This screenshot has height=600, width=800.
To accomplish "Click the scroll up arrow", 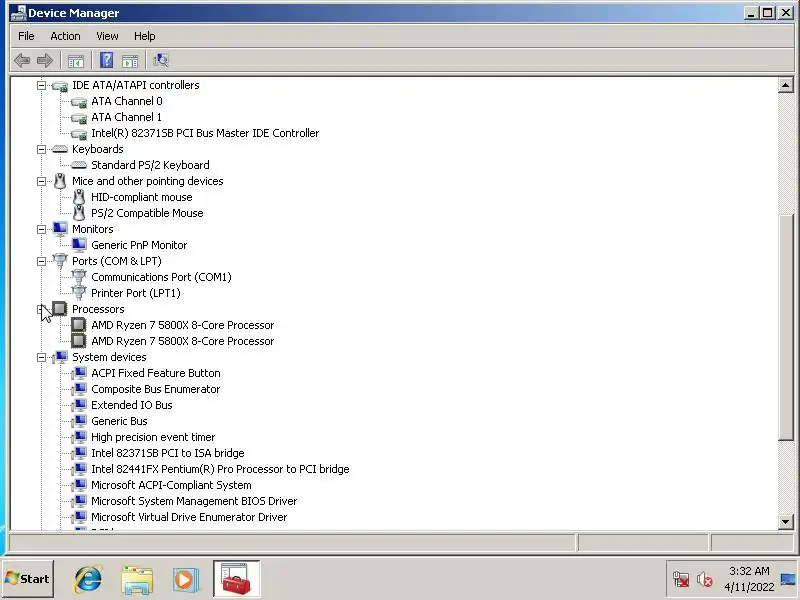I will (785, 85).
